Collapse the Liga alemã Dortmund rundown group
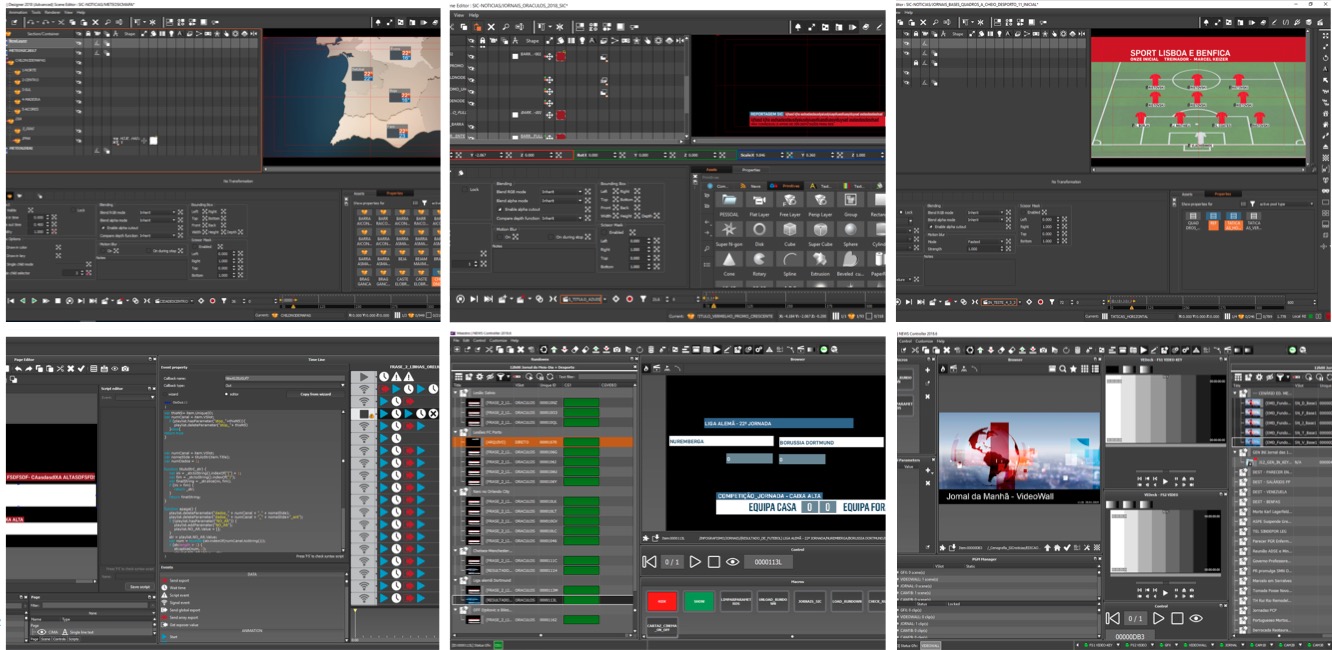1332x650 pixels. coord(456,580)
